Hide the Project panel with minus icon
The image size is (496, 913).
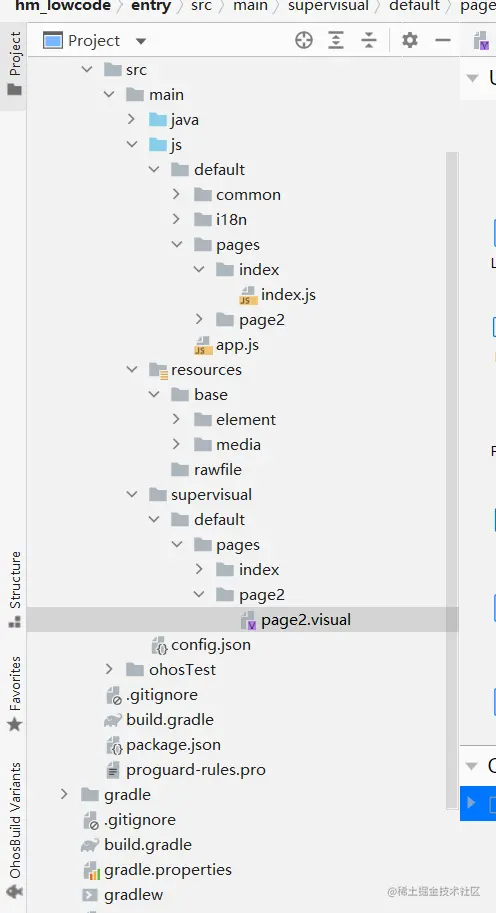(443, 40)
